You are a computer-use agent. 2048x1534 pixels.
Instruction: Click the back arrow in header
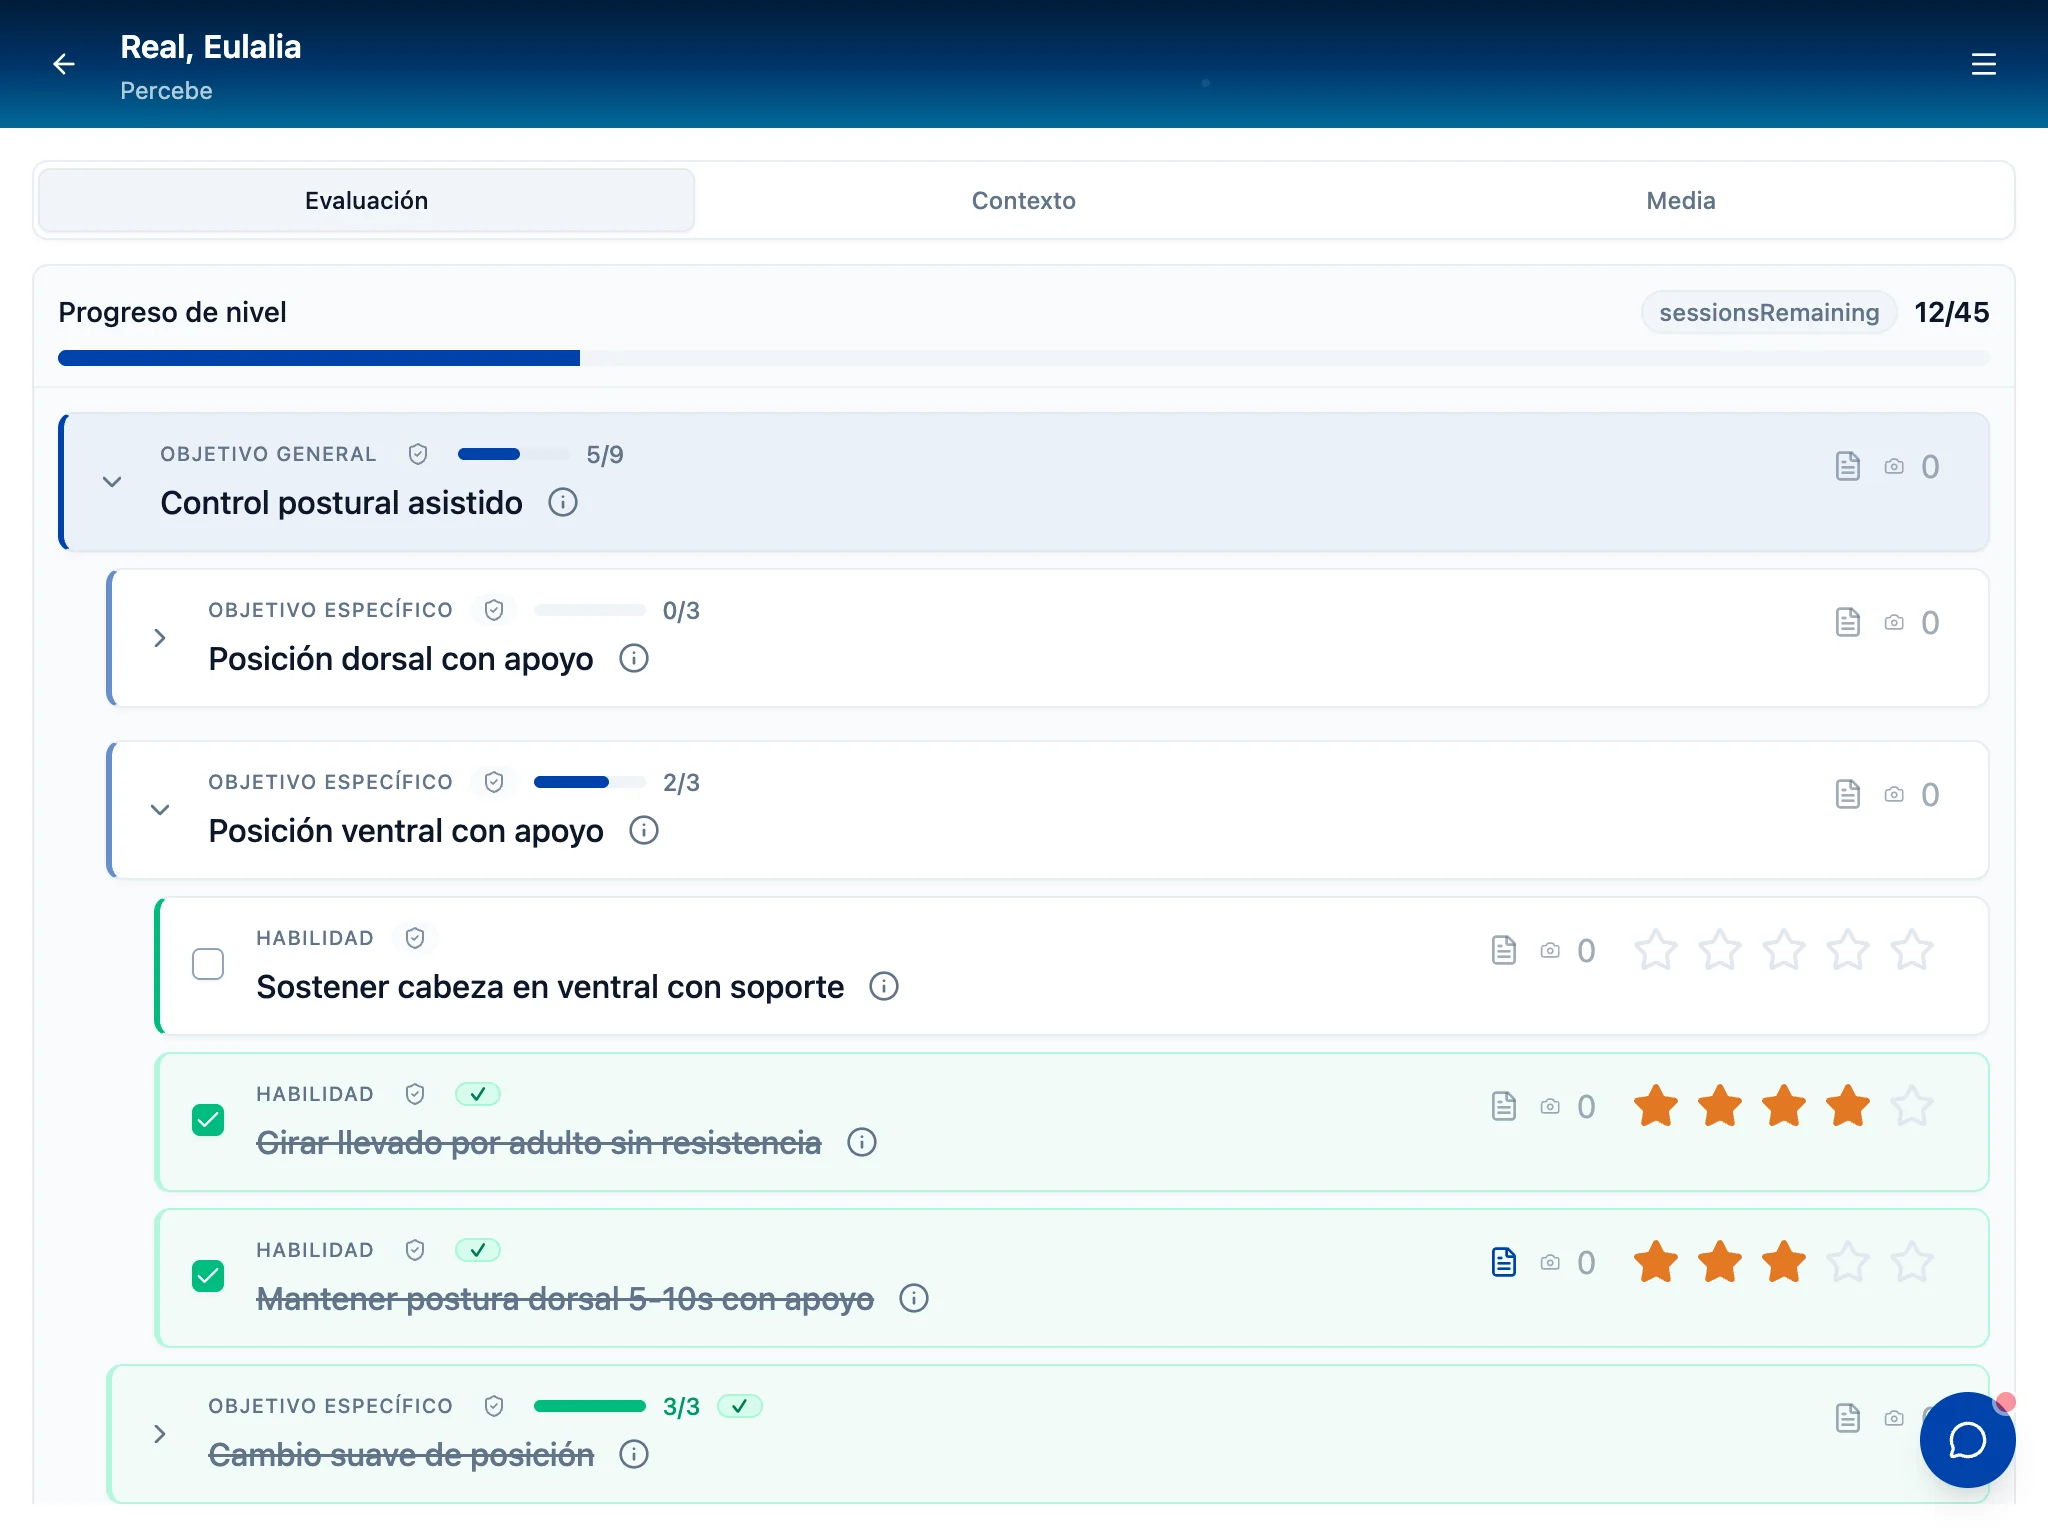pyautogui.click(x=64, y=64)
